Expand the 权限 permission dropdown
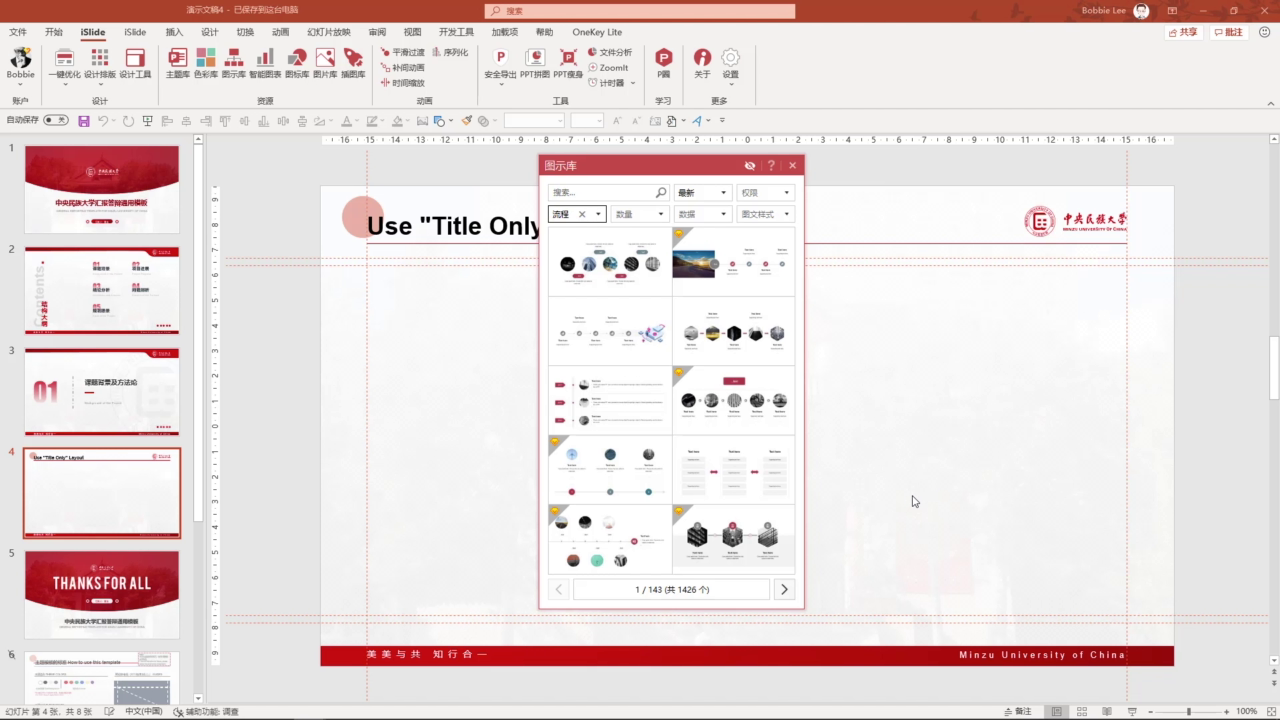Screen dimensions: 1280x720 coord(766,192)
